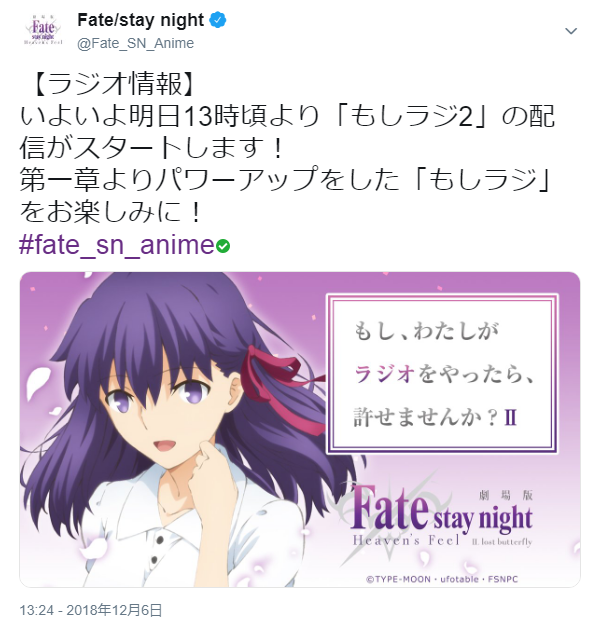
Task: Open the tweet options chevron menu
Action: [571, 31]
